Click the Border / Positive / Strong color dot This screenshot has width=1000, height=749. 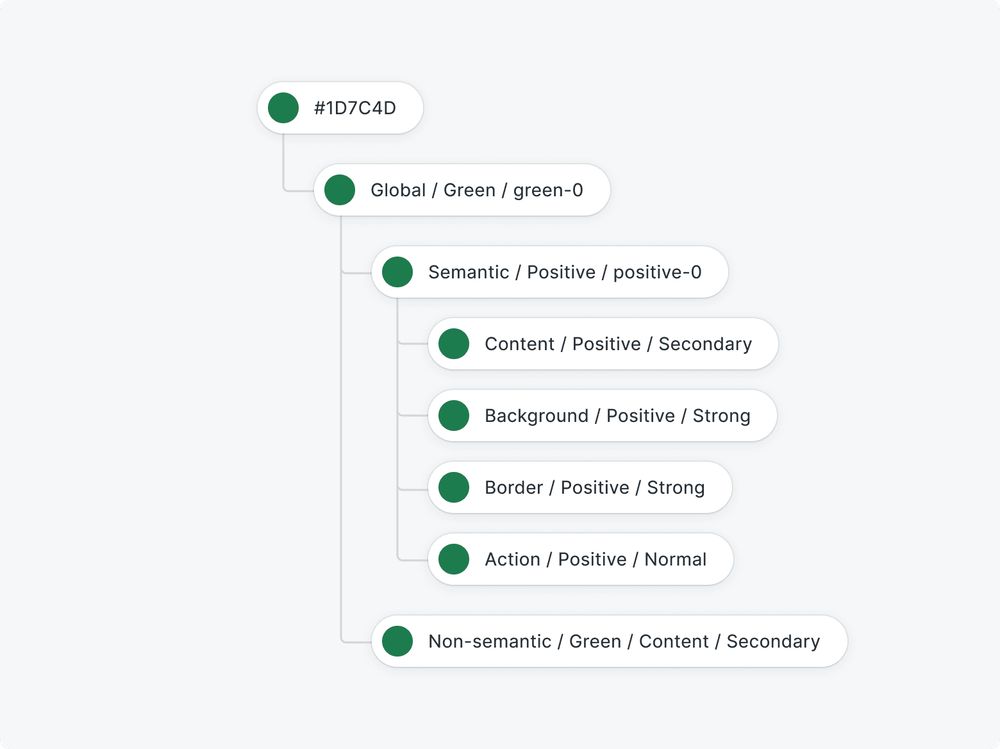click(x=454, y=488)
